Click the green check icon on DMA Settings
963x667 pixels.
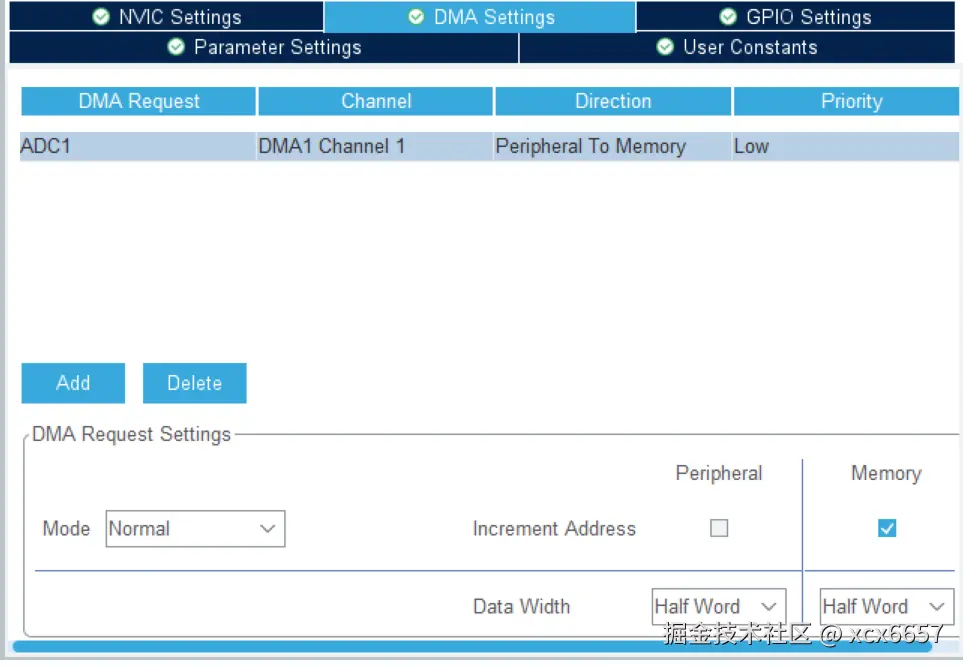coord(416,17)
